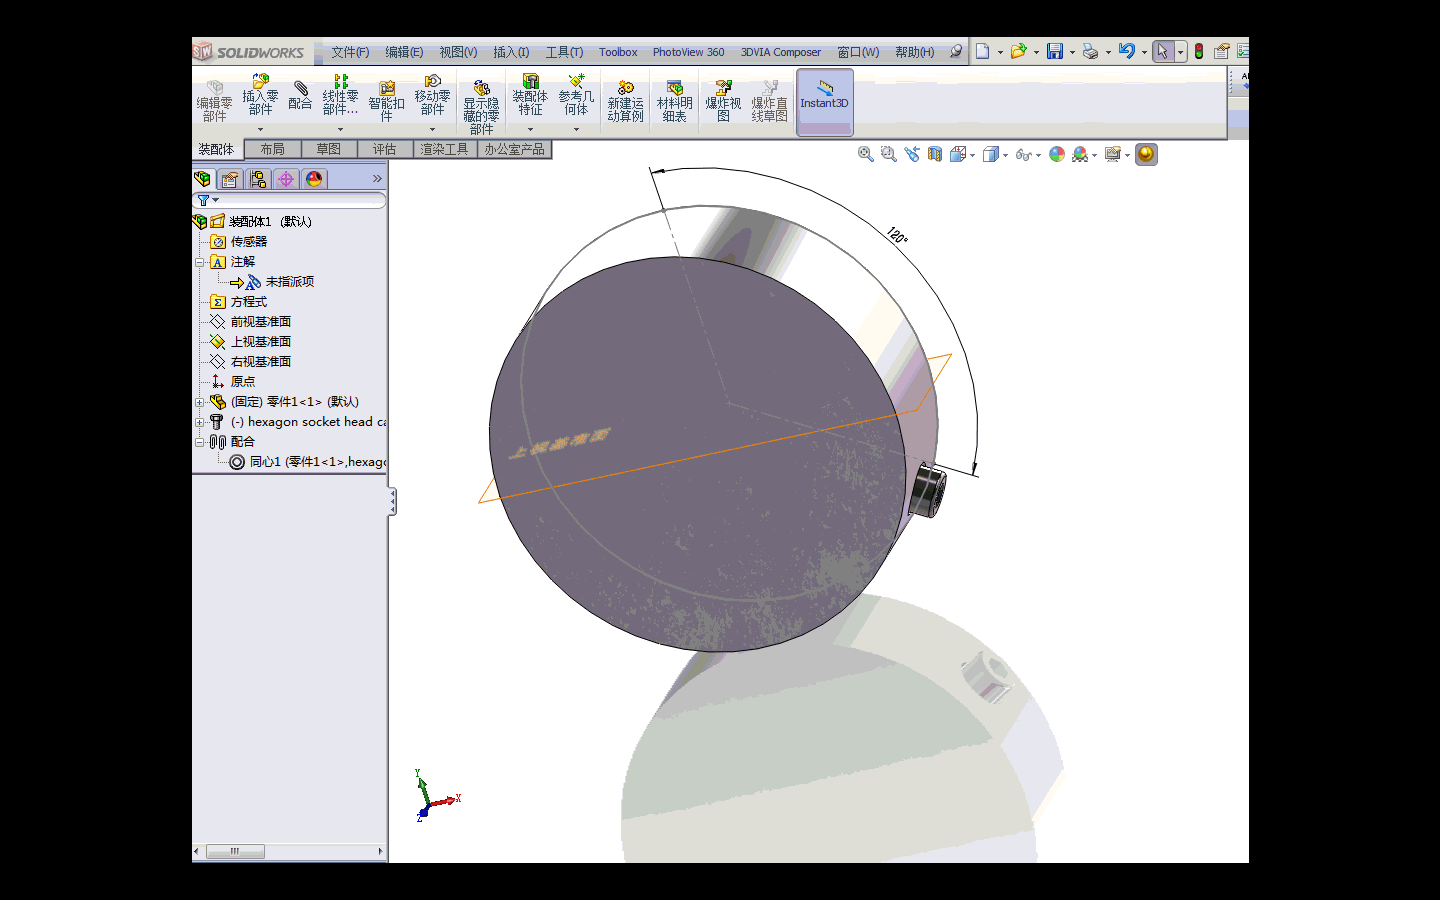Expand the Insert Components dropdown arrow
The height and width of the screenshot is (900, 1440).
260,129
